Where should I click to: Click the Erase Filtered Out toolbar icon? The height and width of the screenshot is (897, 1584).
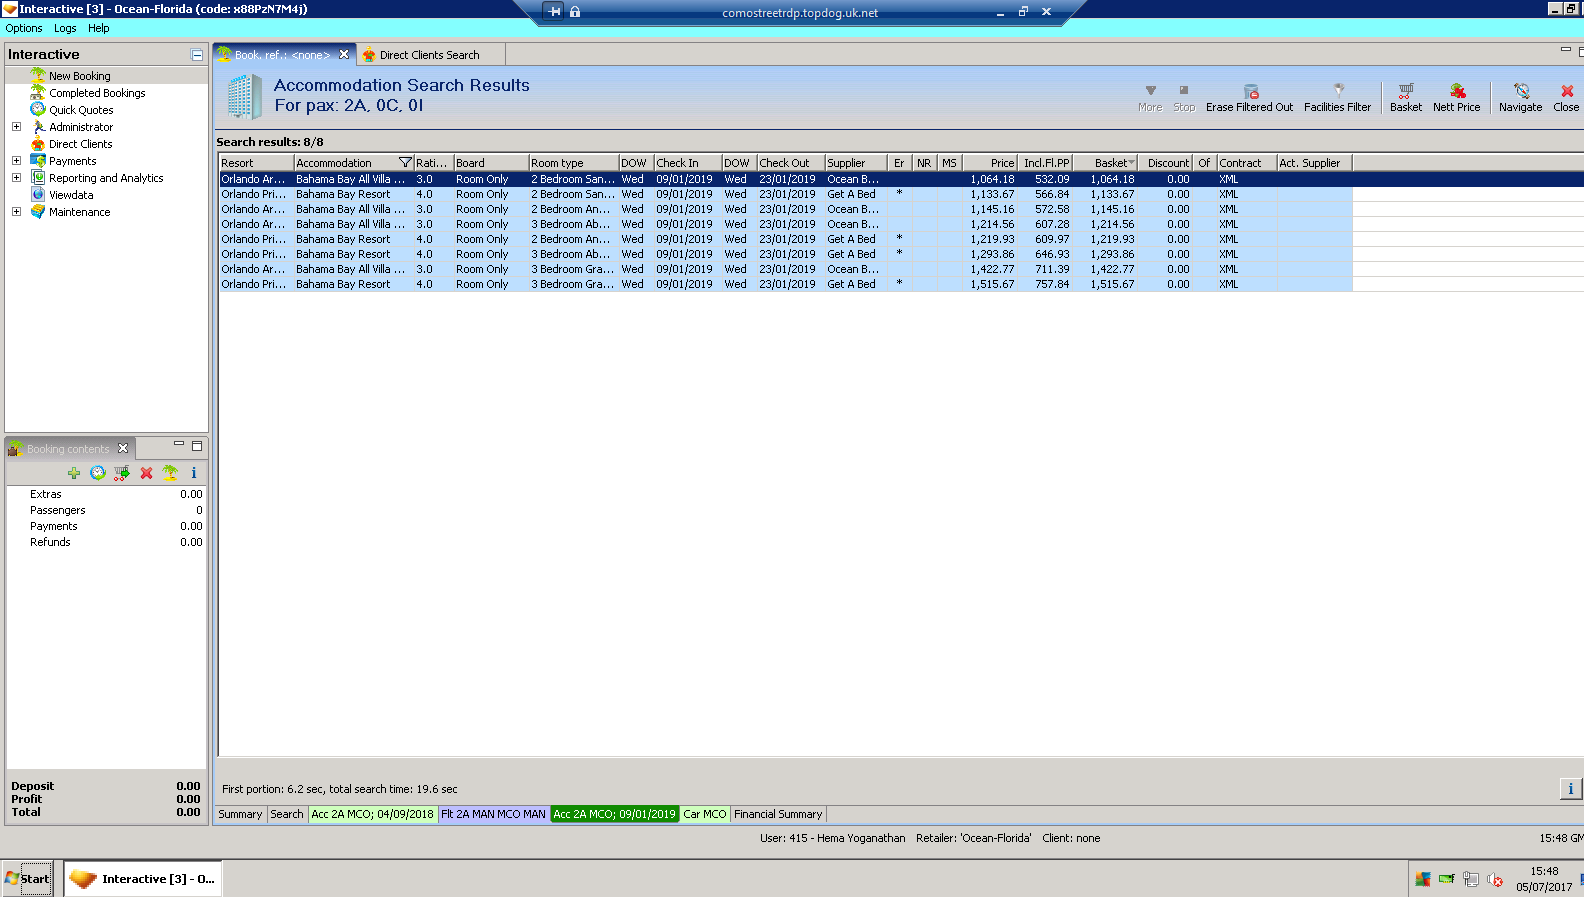click(x=1250, y=91)
